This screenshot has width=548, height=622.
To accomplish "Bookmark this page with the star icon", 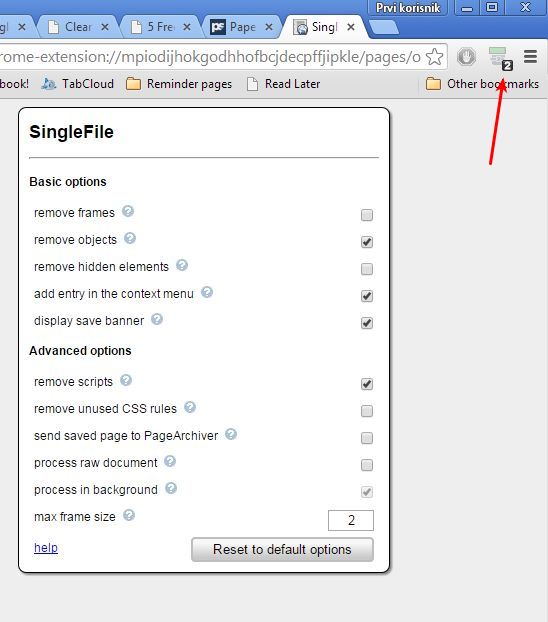I will pyautogui.click(x=435, y=57).
